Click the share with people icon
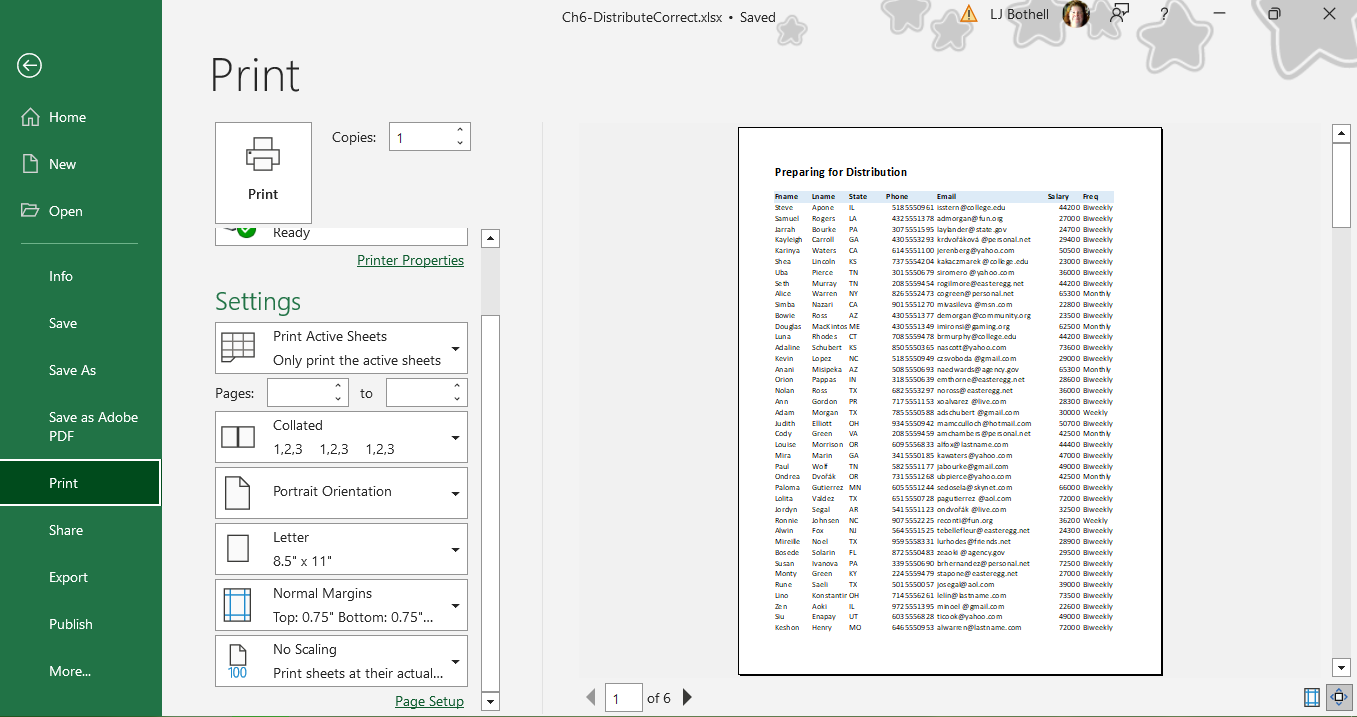This screenshot has width=1357, height=717. pyautogui.click(x=1119, y=12)
